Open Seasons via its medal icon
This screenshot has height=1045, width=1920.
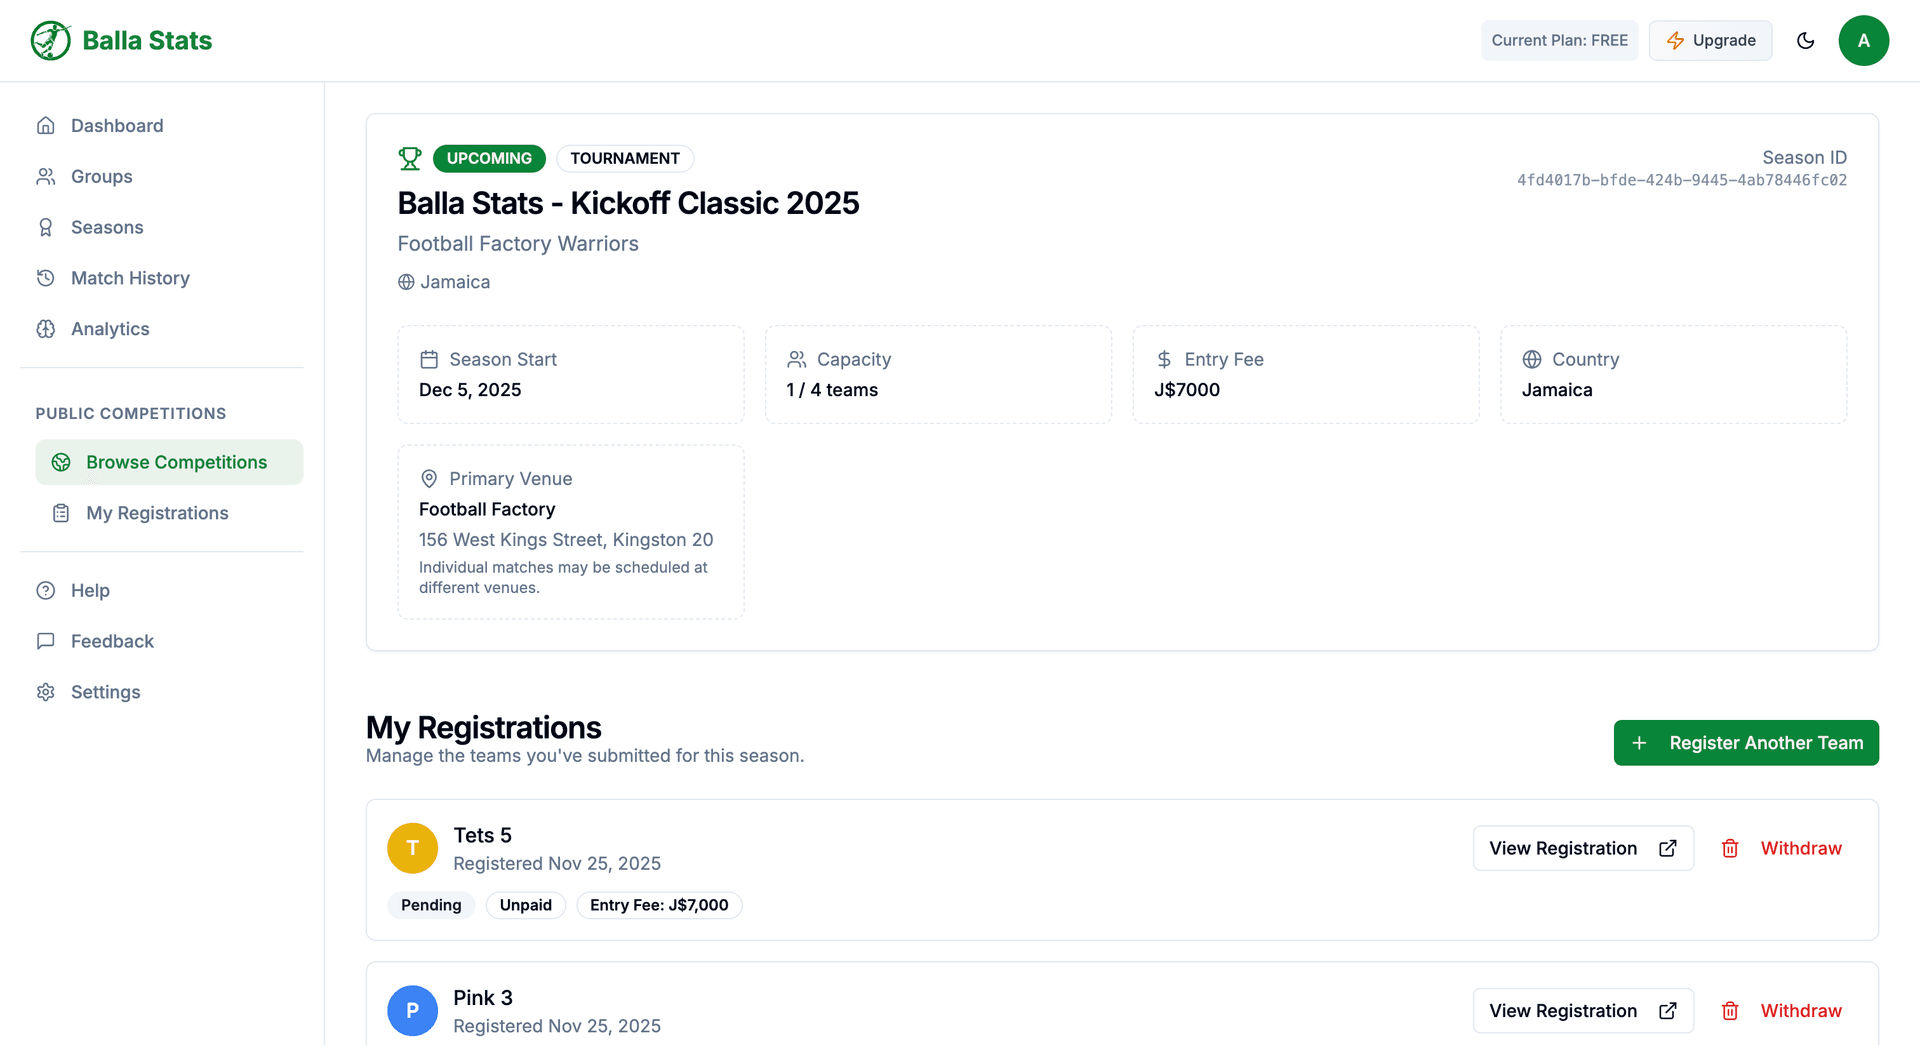tap(46, 227)
